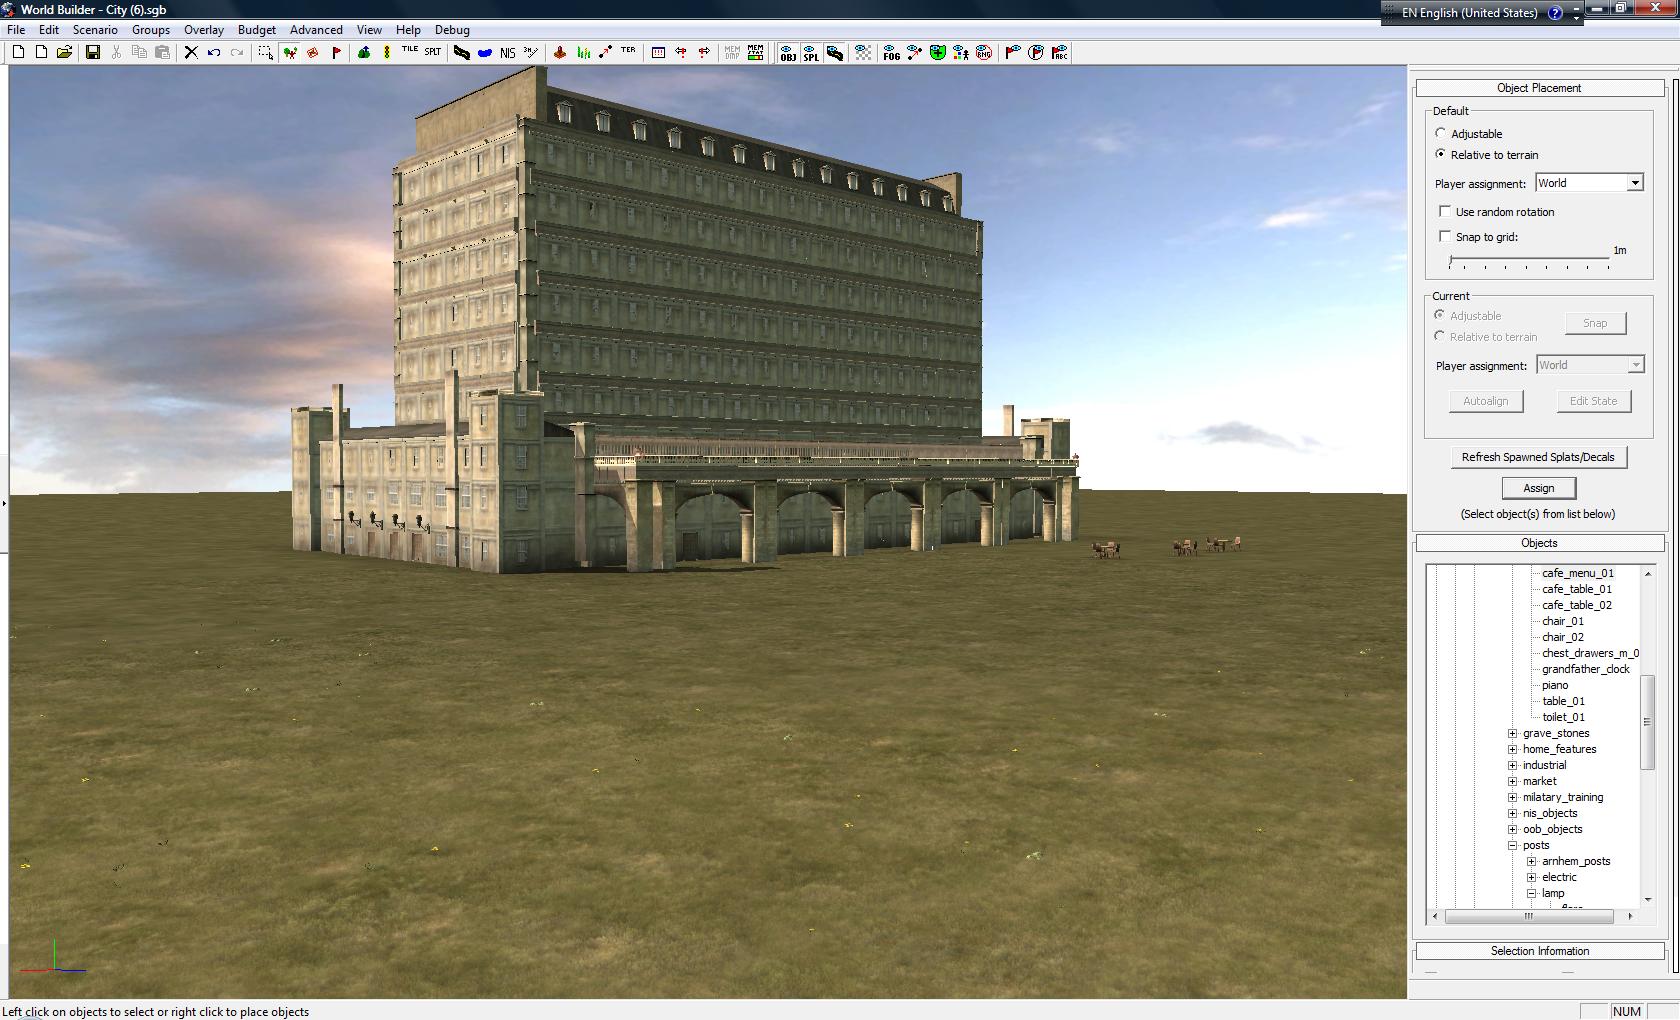
Task: Click the Objects panel header
Action: pyautogui.click(x=1539, y=543)
